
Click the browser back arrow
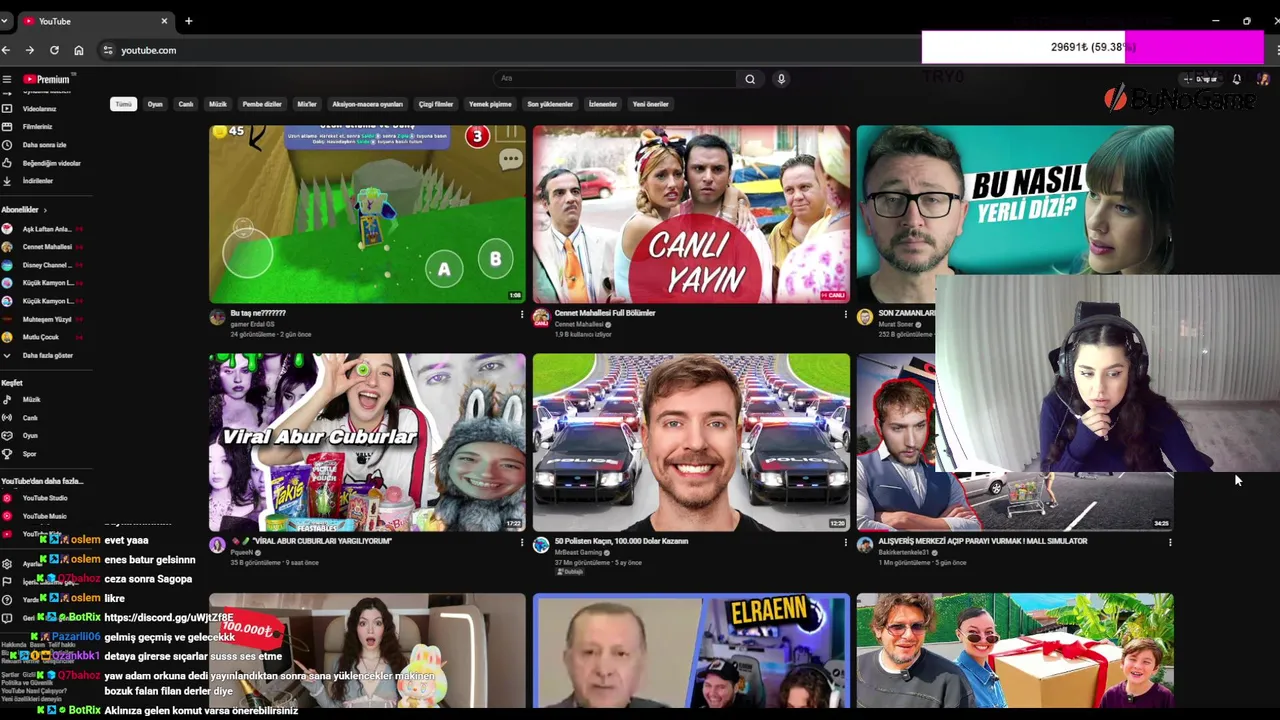coord(6,50)
